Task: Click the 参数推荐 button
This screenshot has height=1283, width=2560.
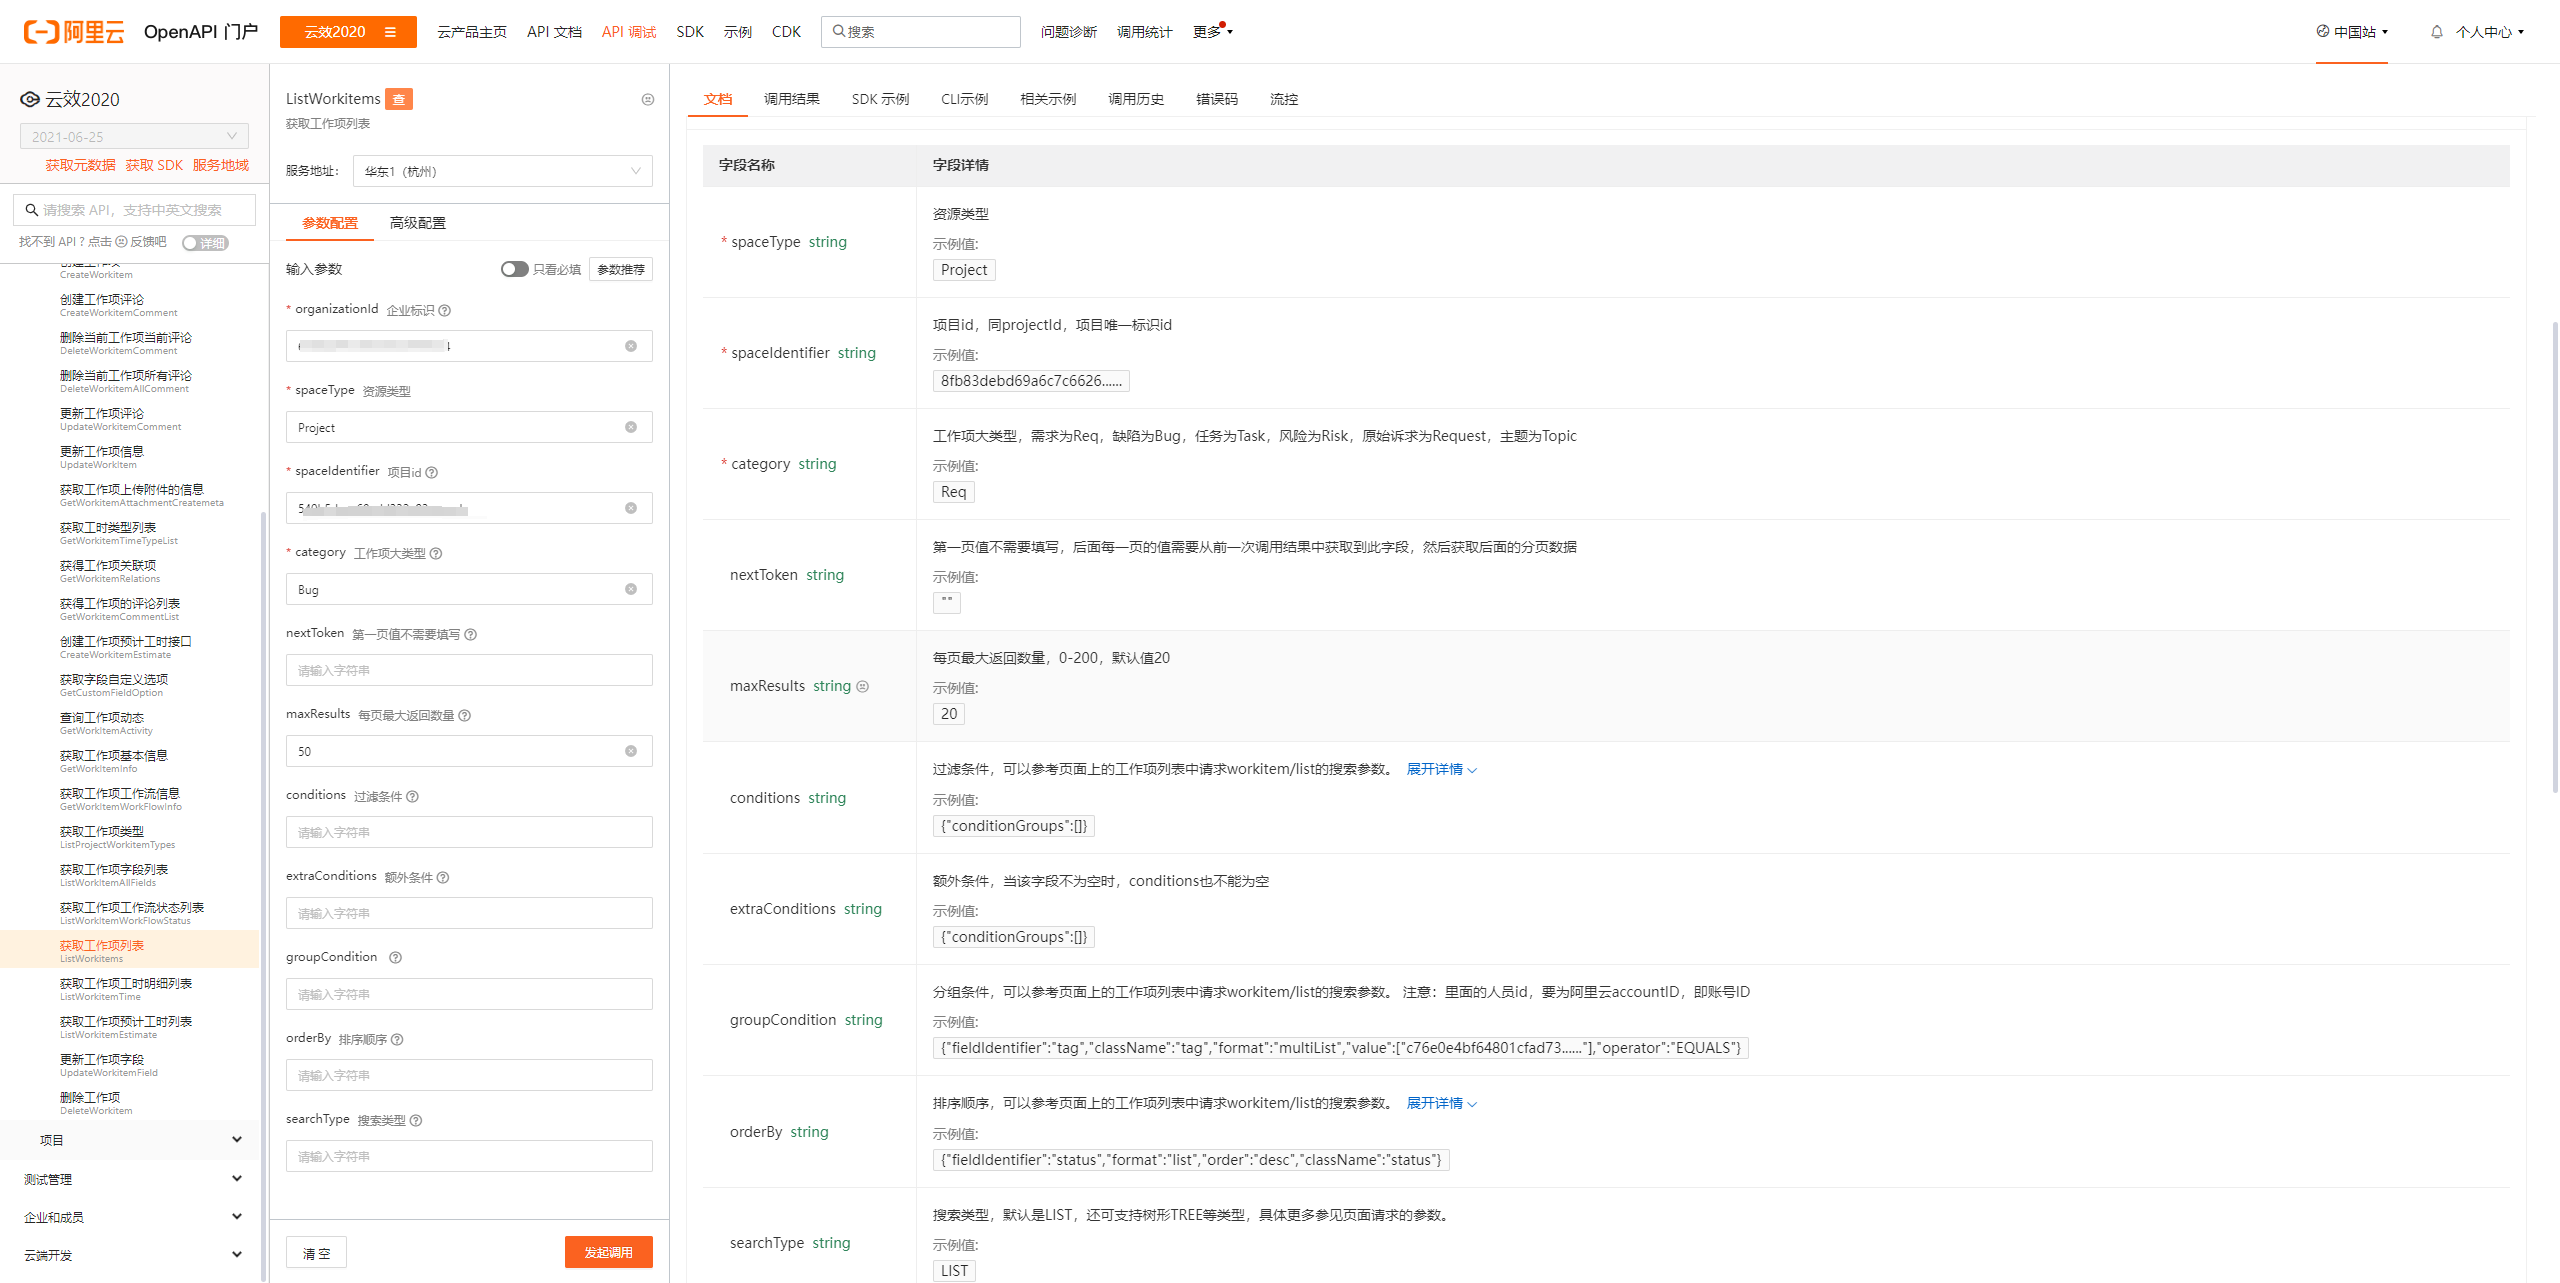Action: click(621, 269)
